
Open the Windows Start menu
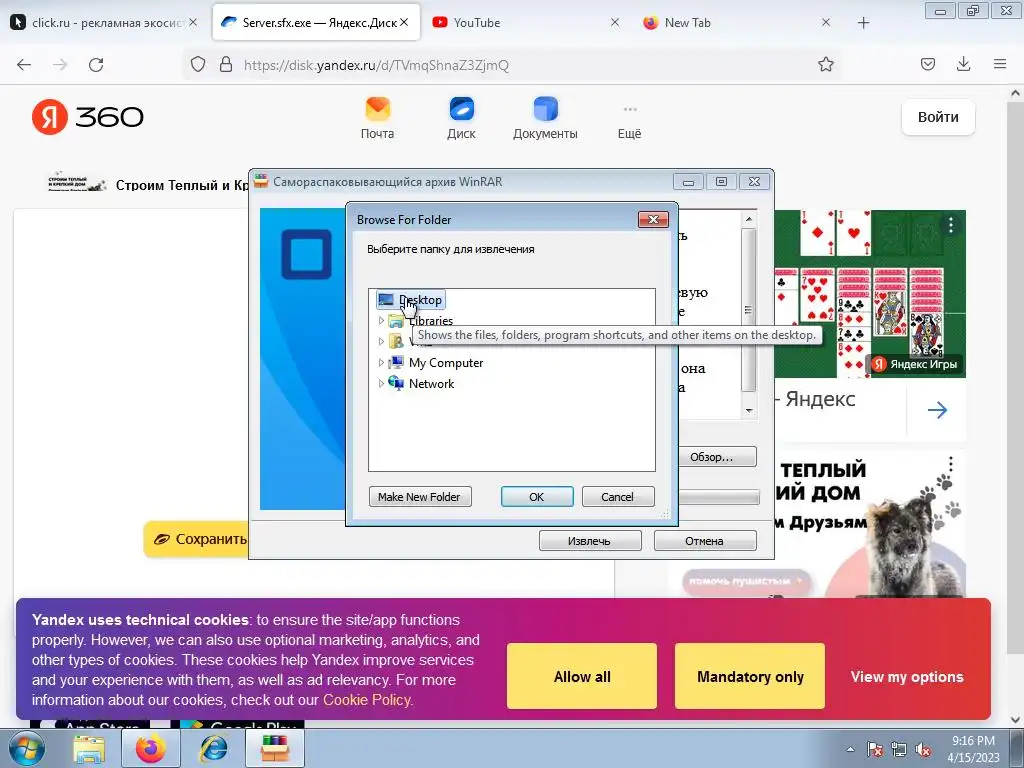[26, 749]
